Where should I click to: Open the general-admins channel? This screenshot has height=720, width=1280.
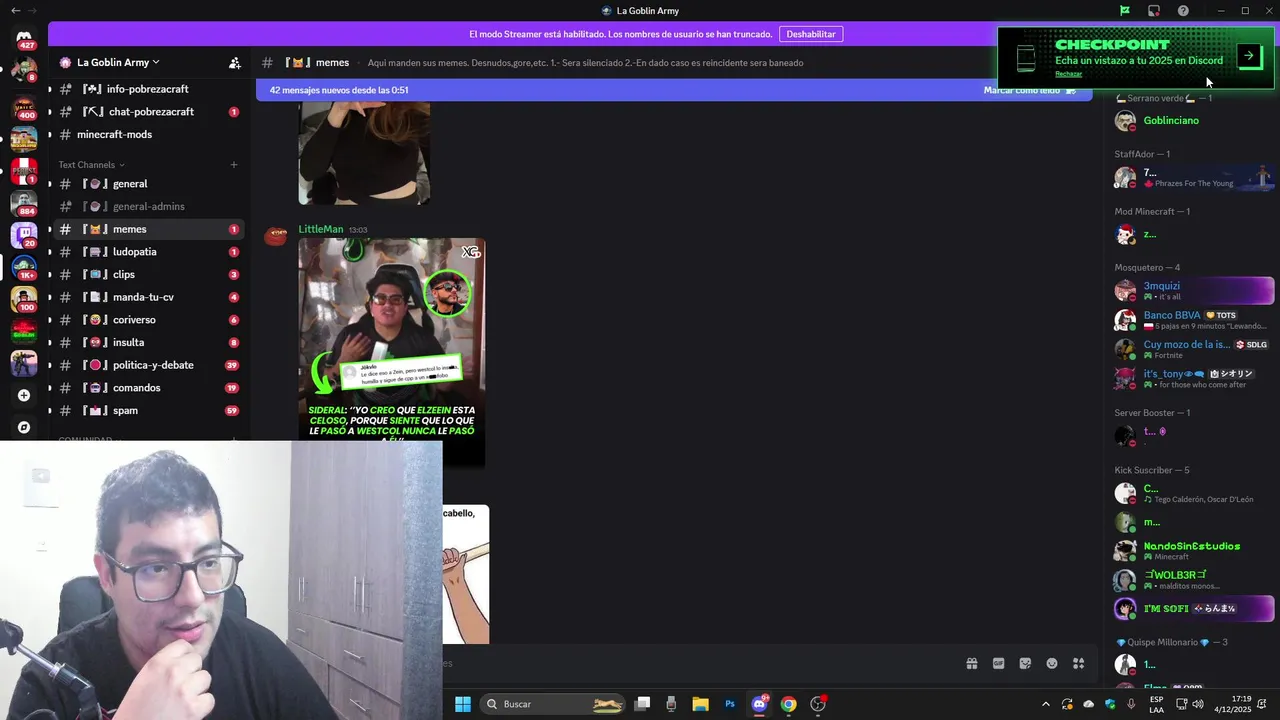tap(149, 206)
